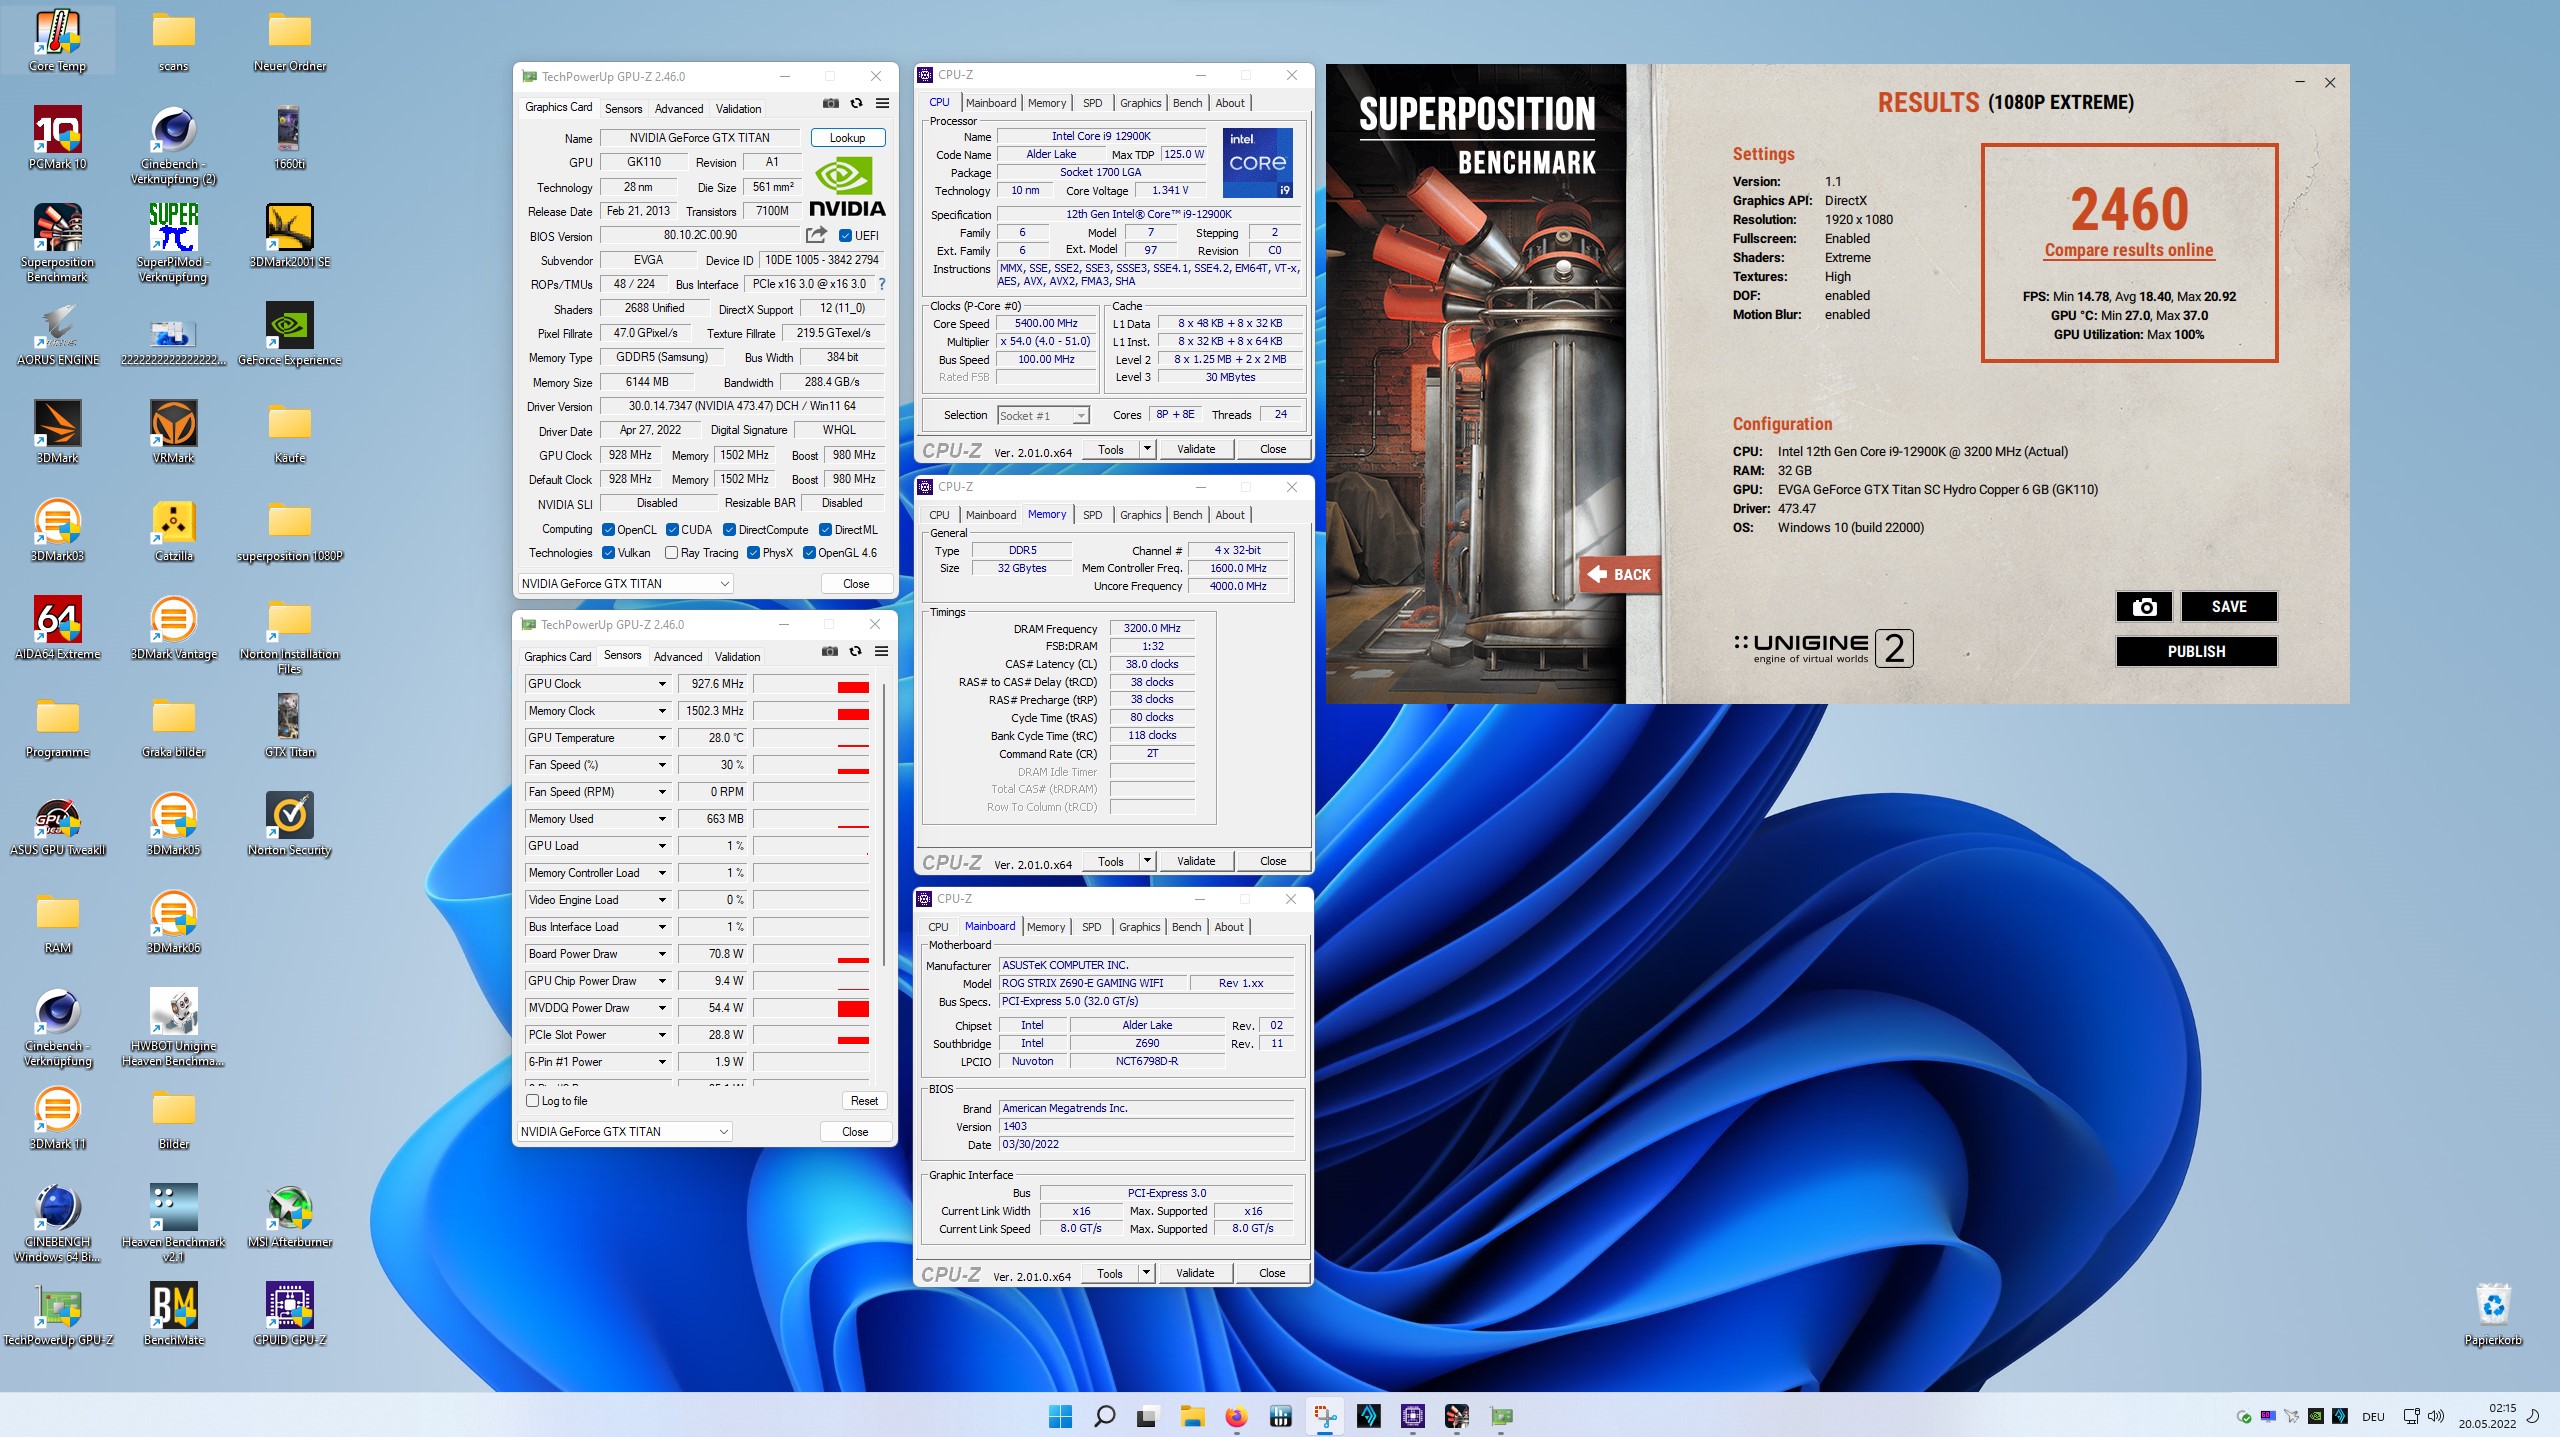Switch to Sensors tab in top GPU-Z window
Screen dimensions: 2560x1437
pyautogui.click(x=624, y=109)
